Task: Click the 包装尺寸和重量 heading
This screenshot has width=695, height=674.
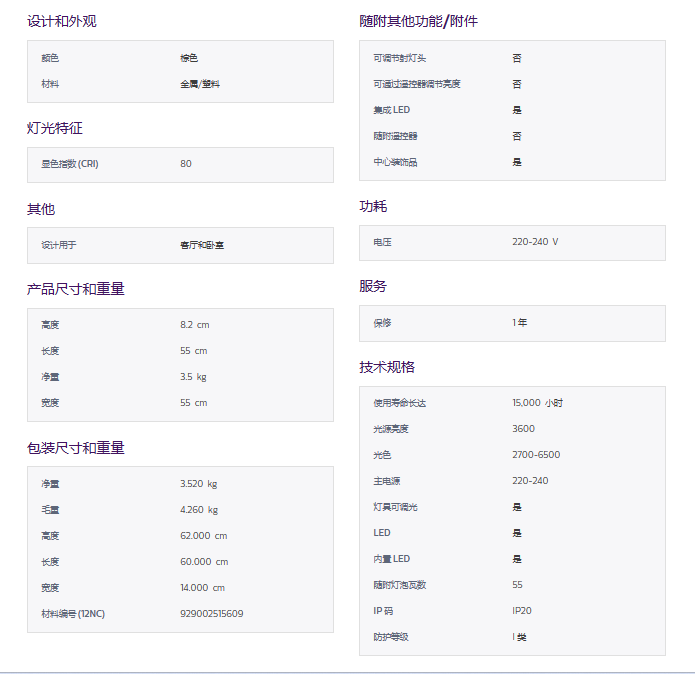Action: coord(76,448)
